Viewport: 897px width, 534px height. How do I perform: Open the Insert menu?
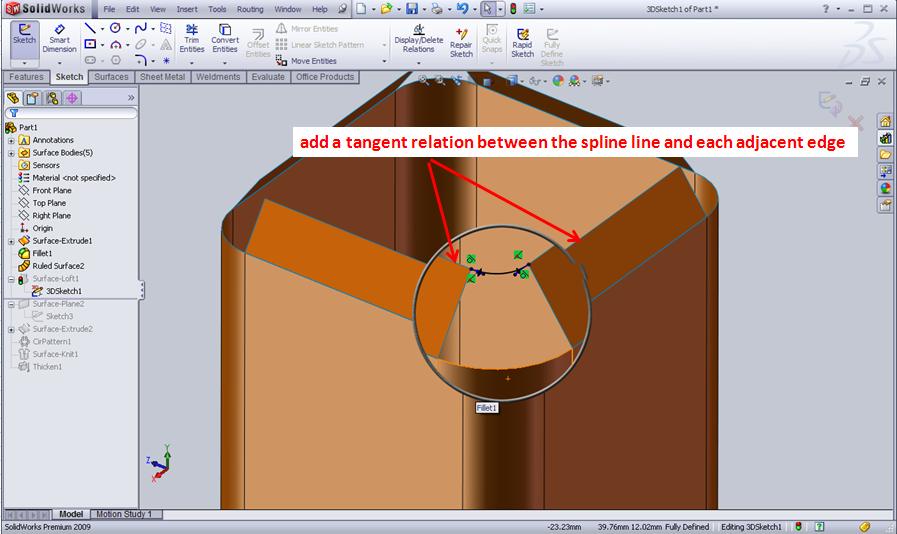[x=187, y=9]
